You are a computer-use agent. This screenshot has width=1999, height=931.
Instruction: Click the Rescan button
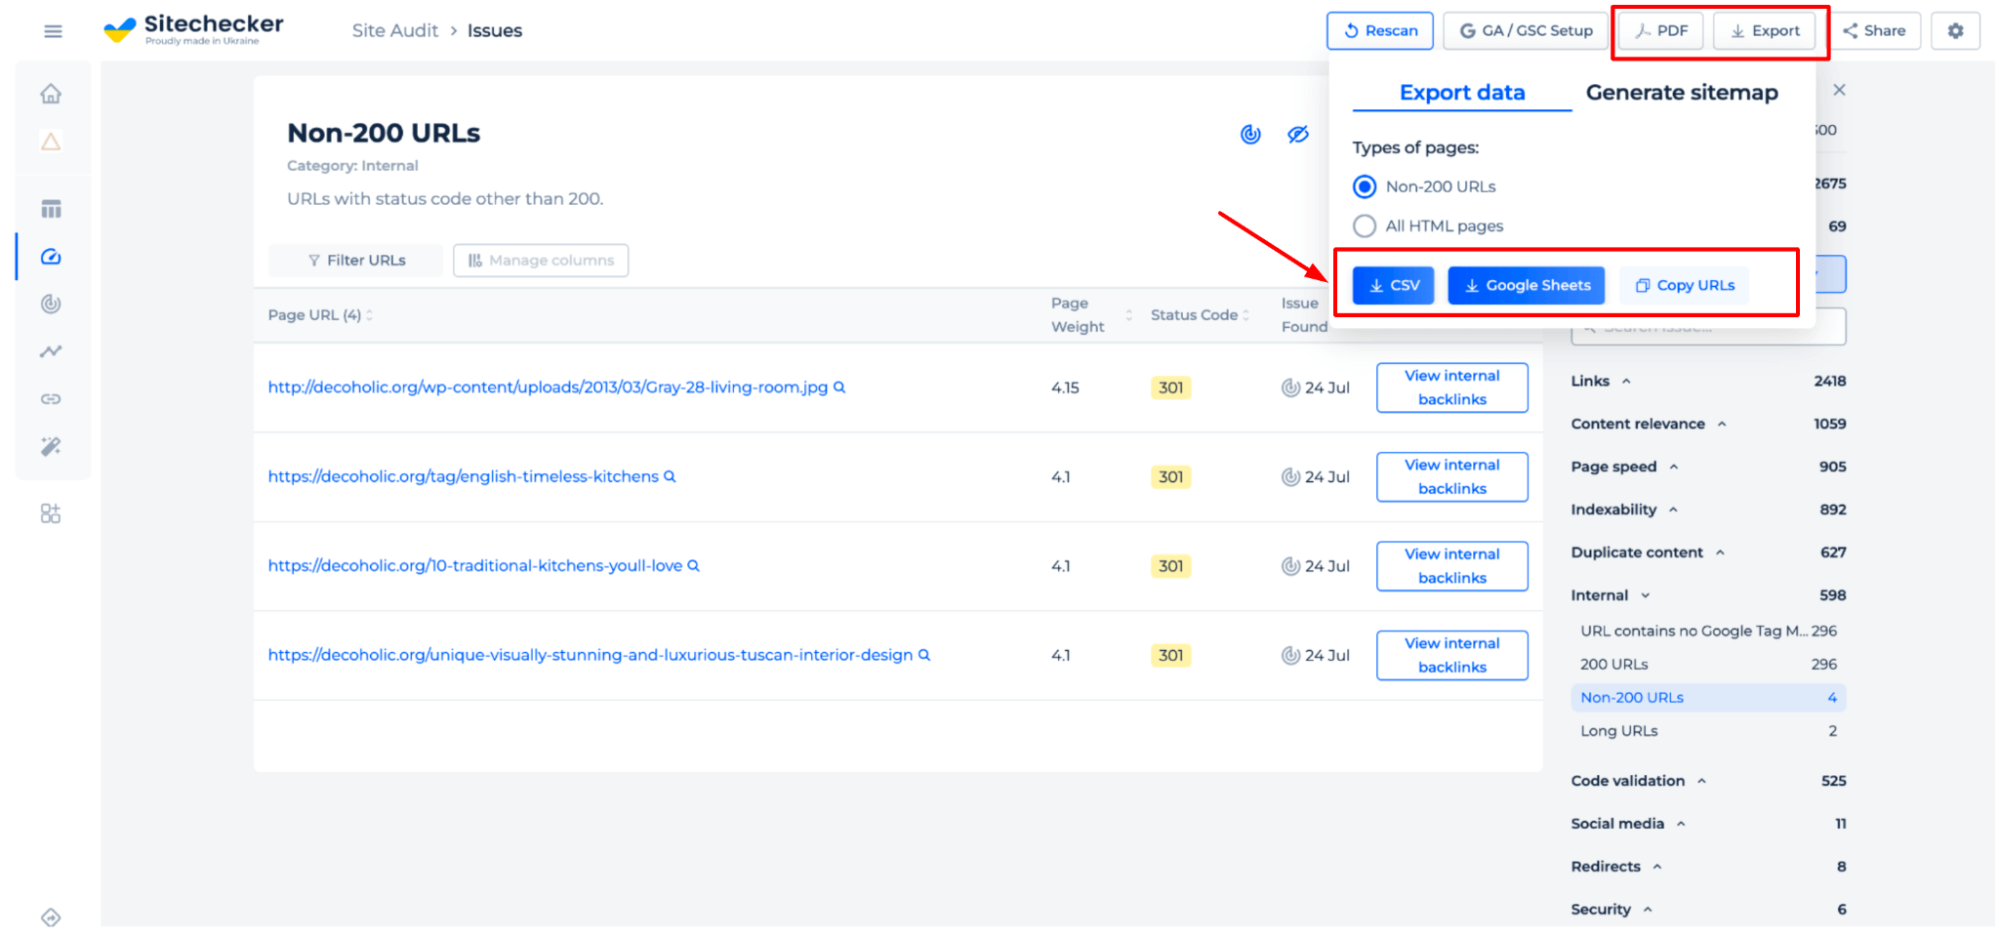(1380, 31)
